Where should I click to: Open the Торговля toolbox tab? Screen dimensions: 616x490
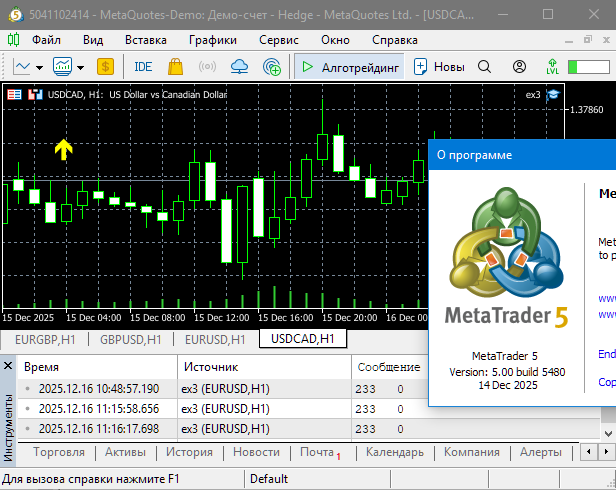[x=59, y=452]
